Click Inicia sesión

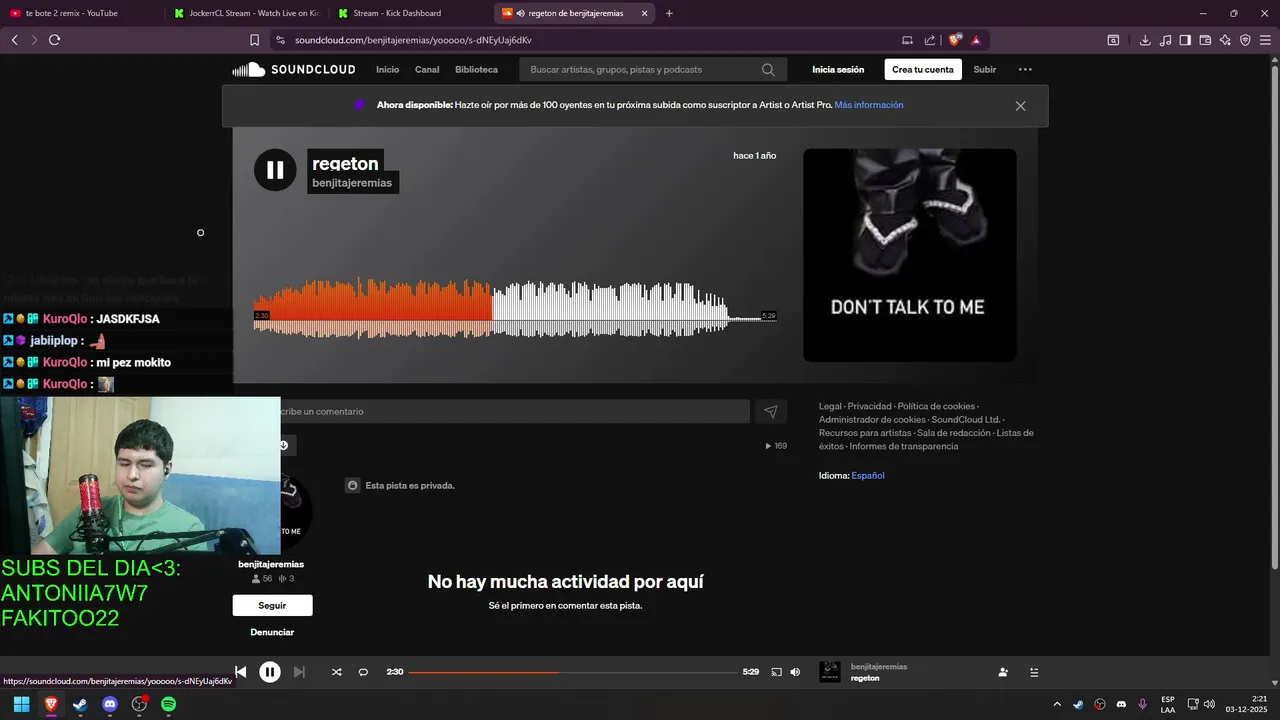click(838, 70)
